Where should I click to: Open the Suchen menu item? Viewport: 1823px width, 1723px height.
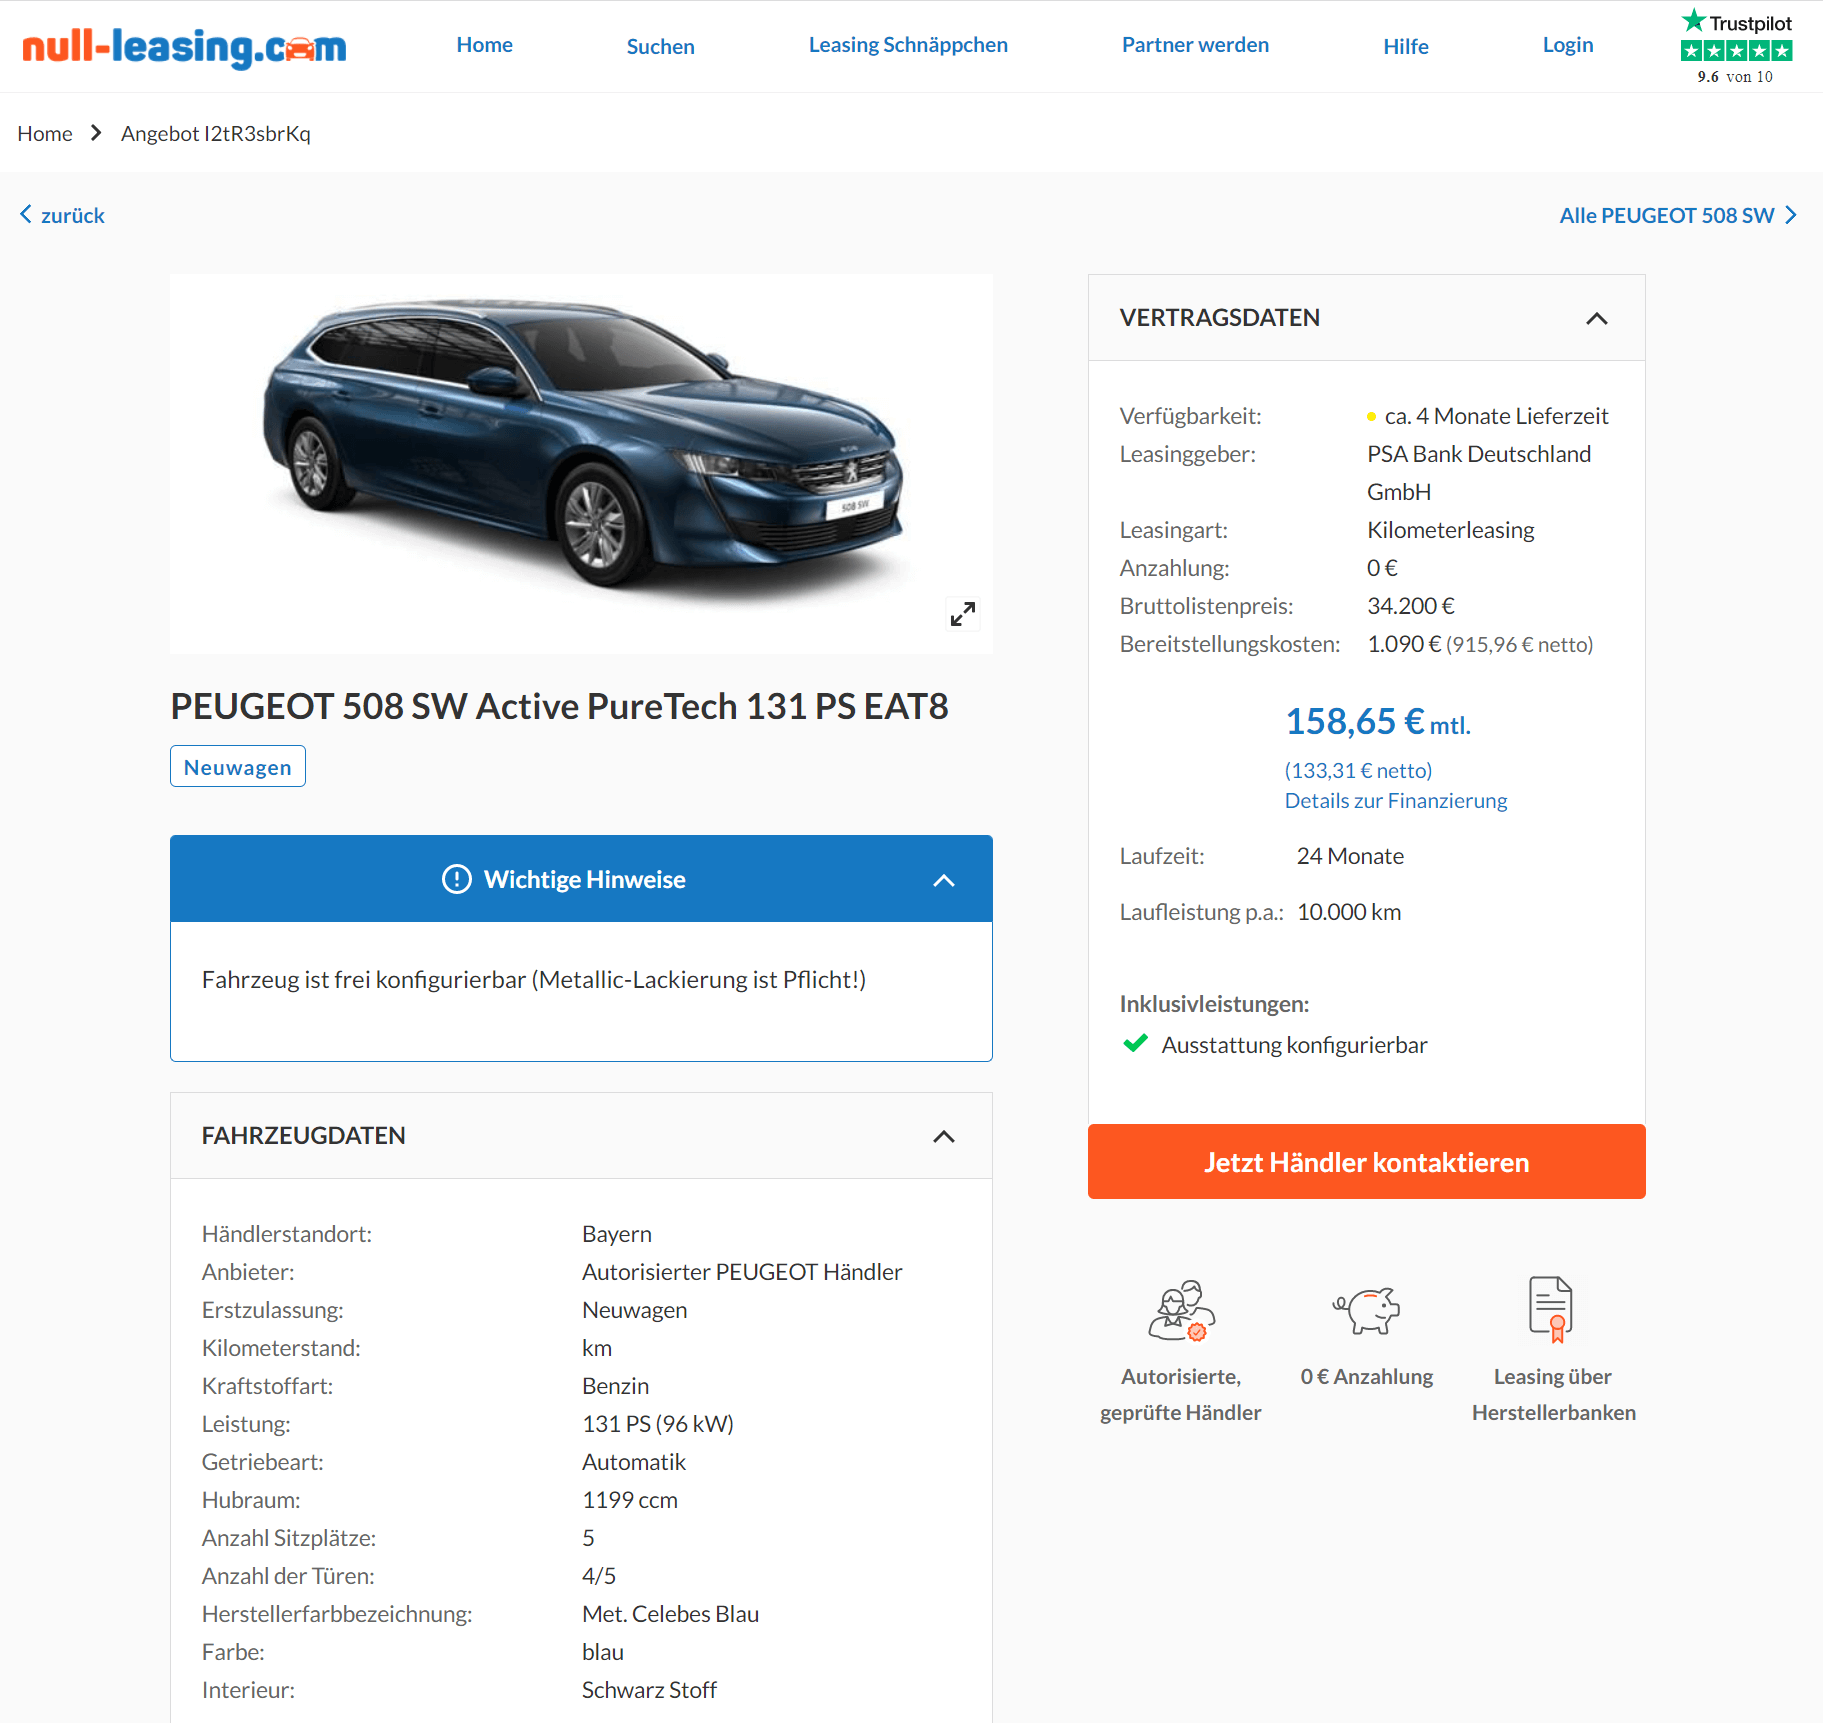[x=660, y=46]
